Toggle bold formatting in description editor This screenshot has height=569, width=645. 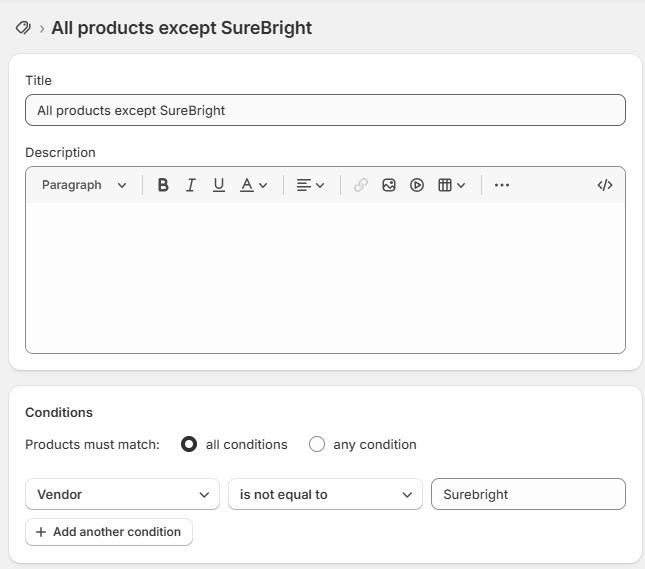[x=163, y=185]
